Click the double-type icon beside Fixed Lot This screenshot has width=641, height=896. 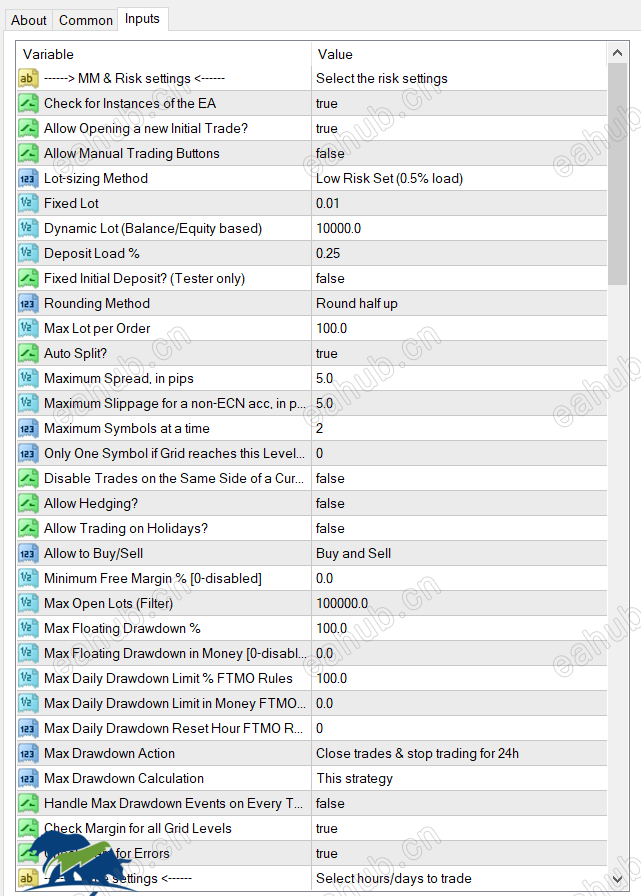point(27,203)
